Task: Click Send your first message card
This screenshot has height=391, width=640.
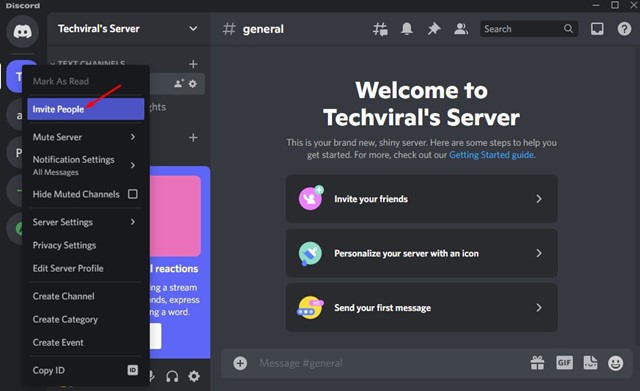Action: 422,307
